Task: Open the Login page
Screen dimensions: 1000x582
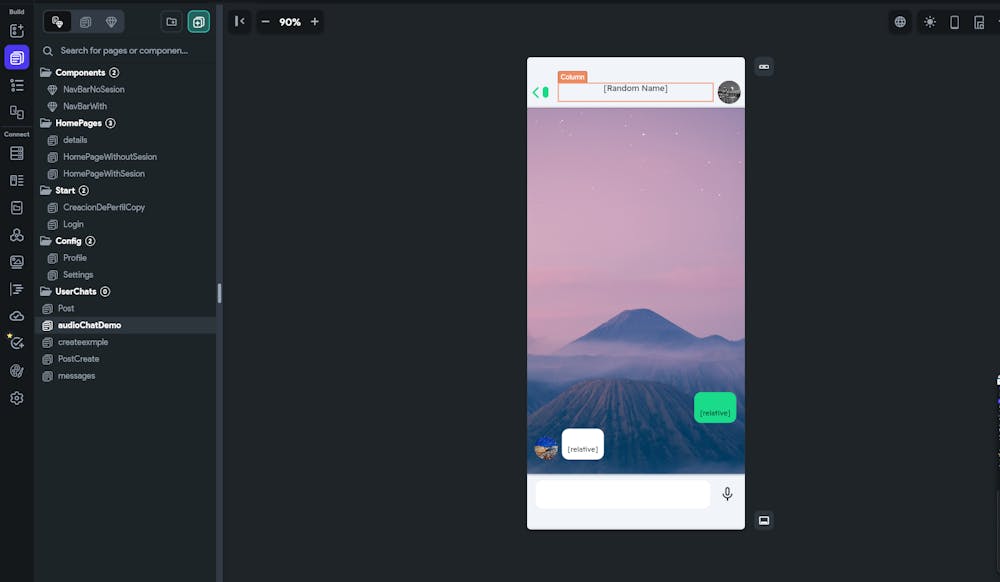Action: 73,224
